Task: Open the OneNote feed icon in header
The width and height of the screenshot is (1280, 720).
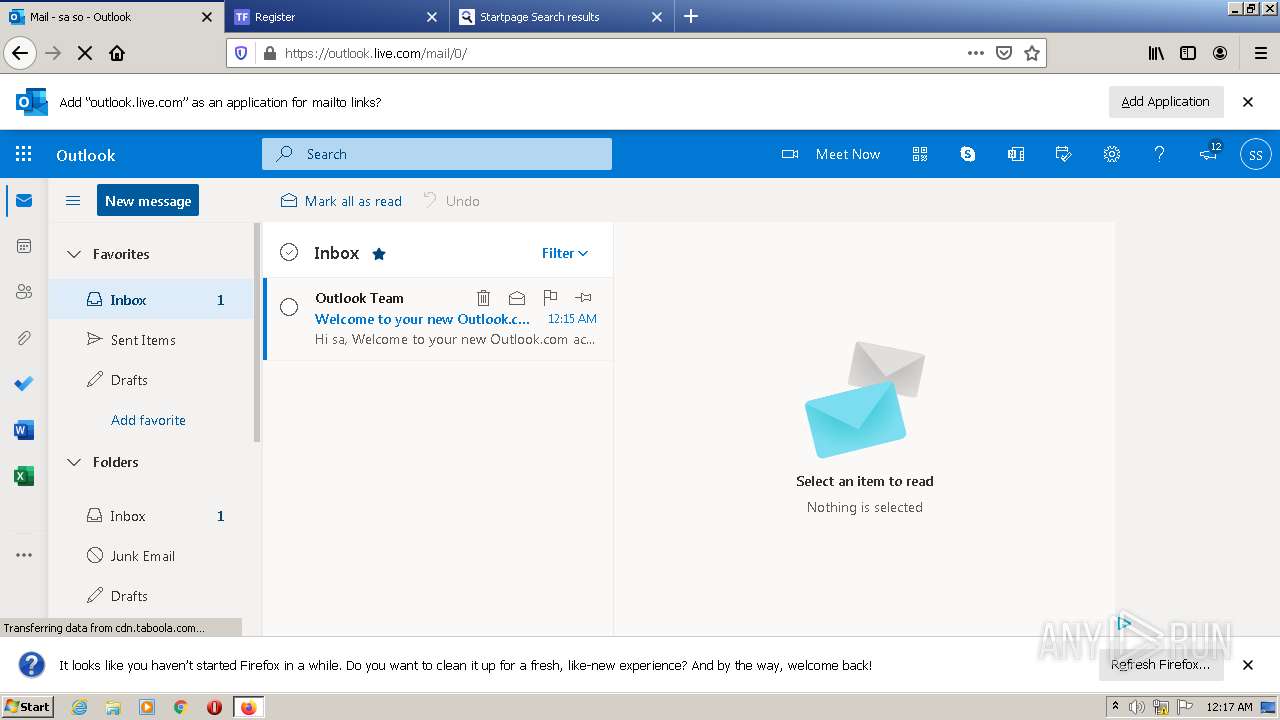Action: point(1016,154)
